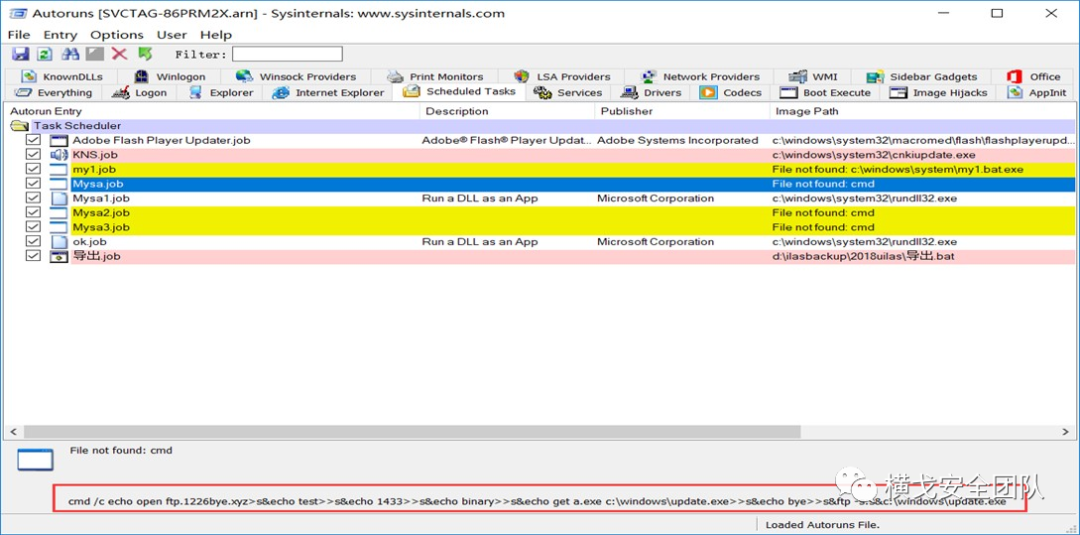The width and height of the screenshot is (1080, 535).
Task: Switch to the Services tab
Action: pyautogui.click(x=569, y=92)
